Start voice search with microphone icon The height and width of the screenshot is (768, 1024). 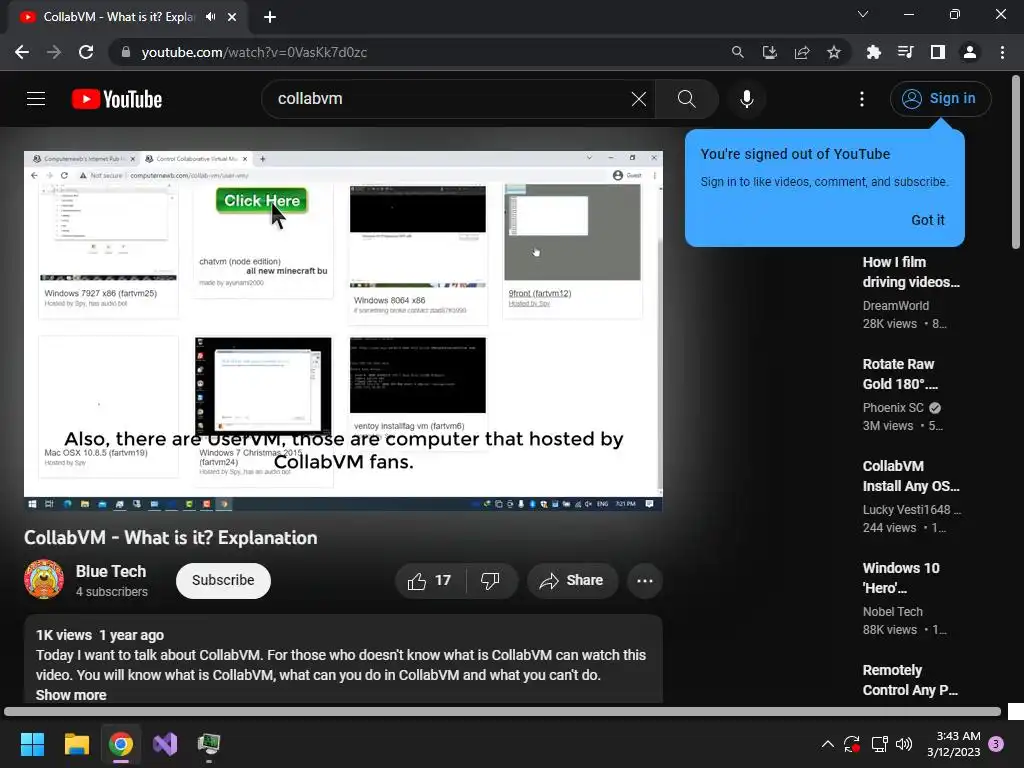click(x=746, y=99)
